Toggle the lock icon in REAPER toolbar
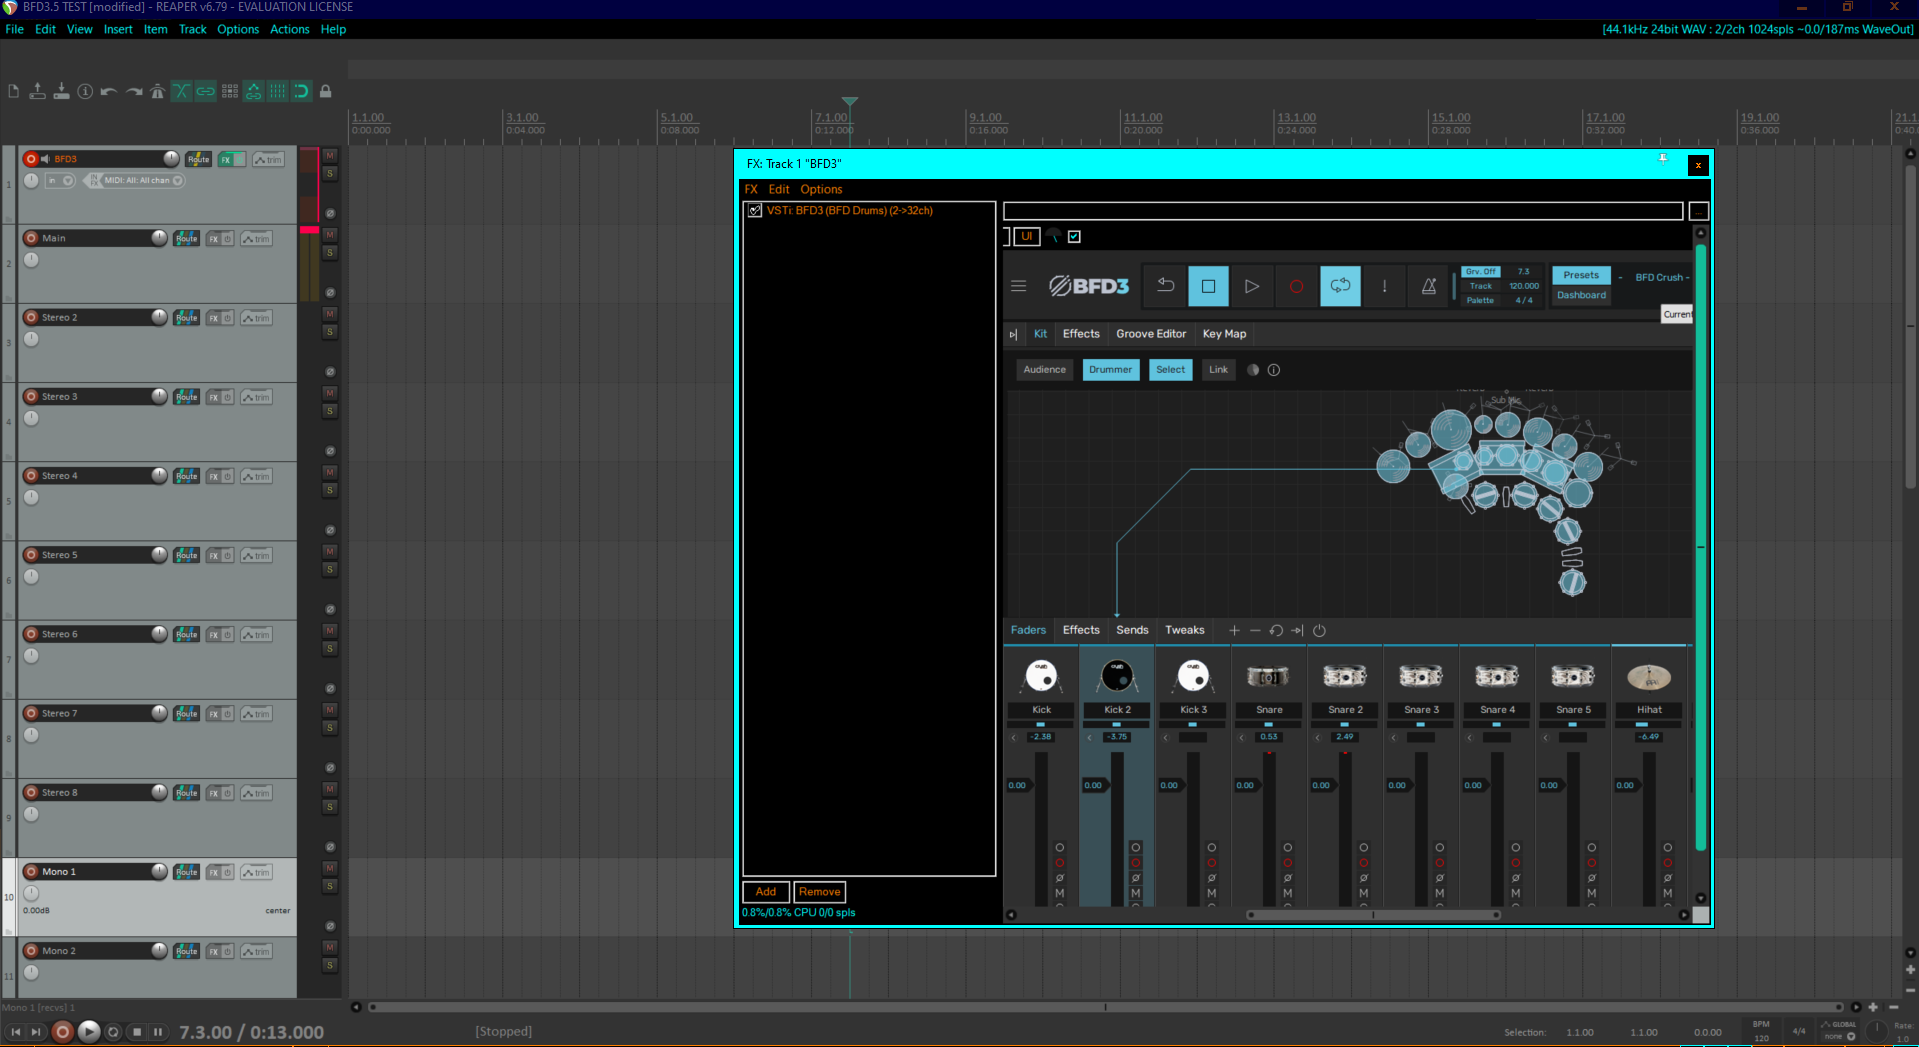Viewport: 1919px width, 1047px height. [x=325, y=91]
